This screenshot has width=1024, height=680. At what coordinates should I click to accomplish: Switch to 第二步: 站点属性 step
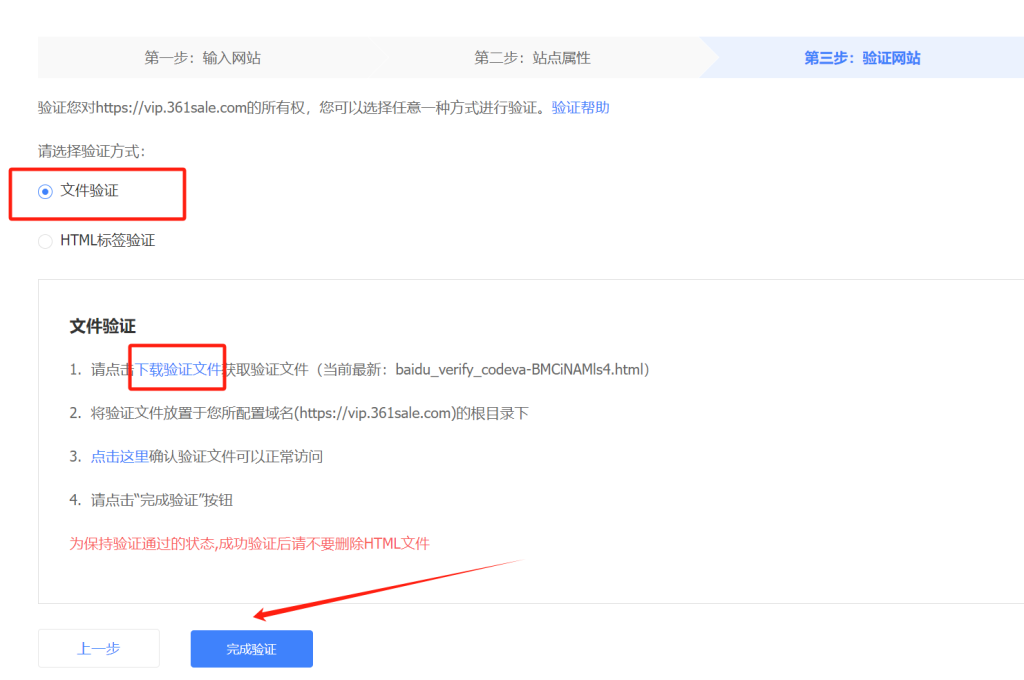click(530, 57)
